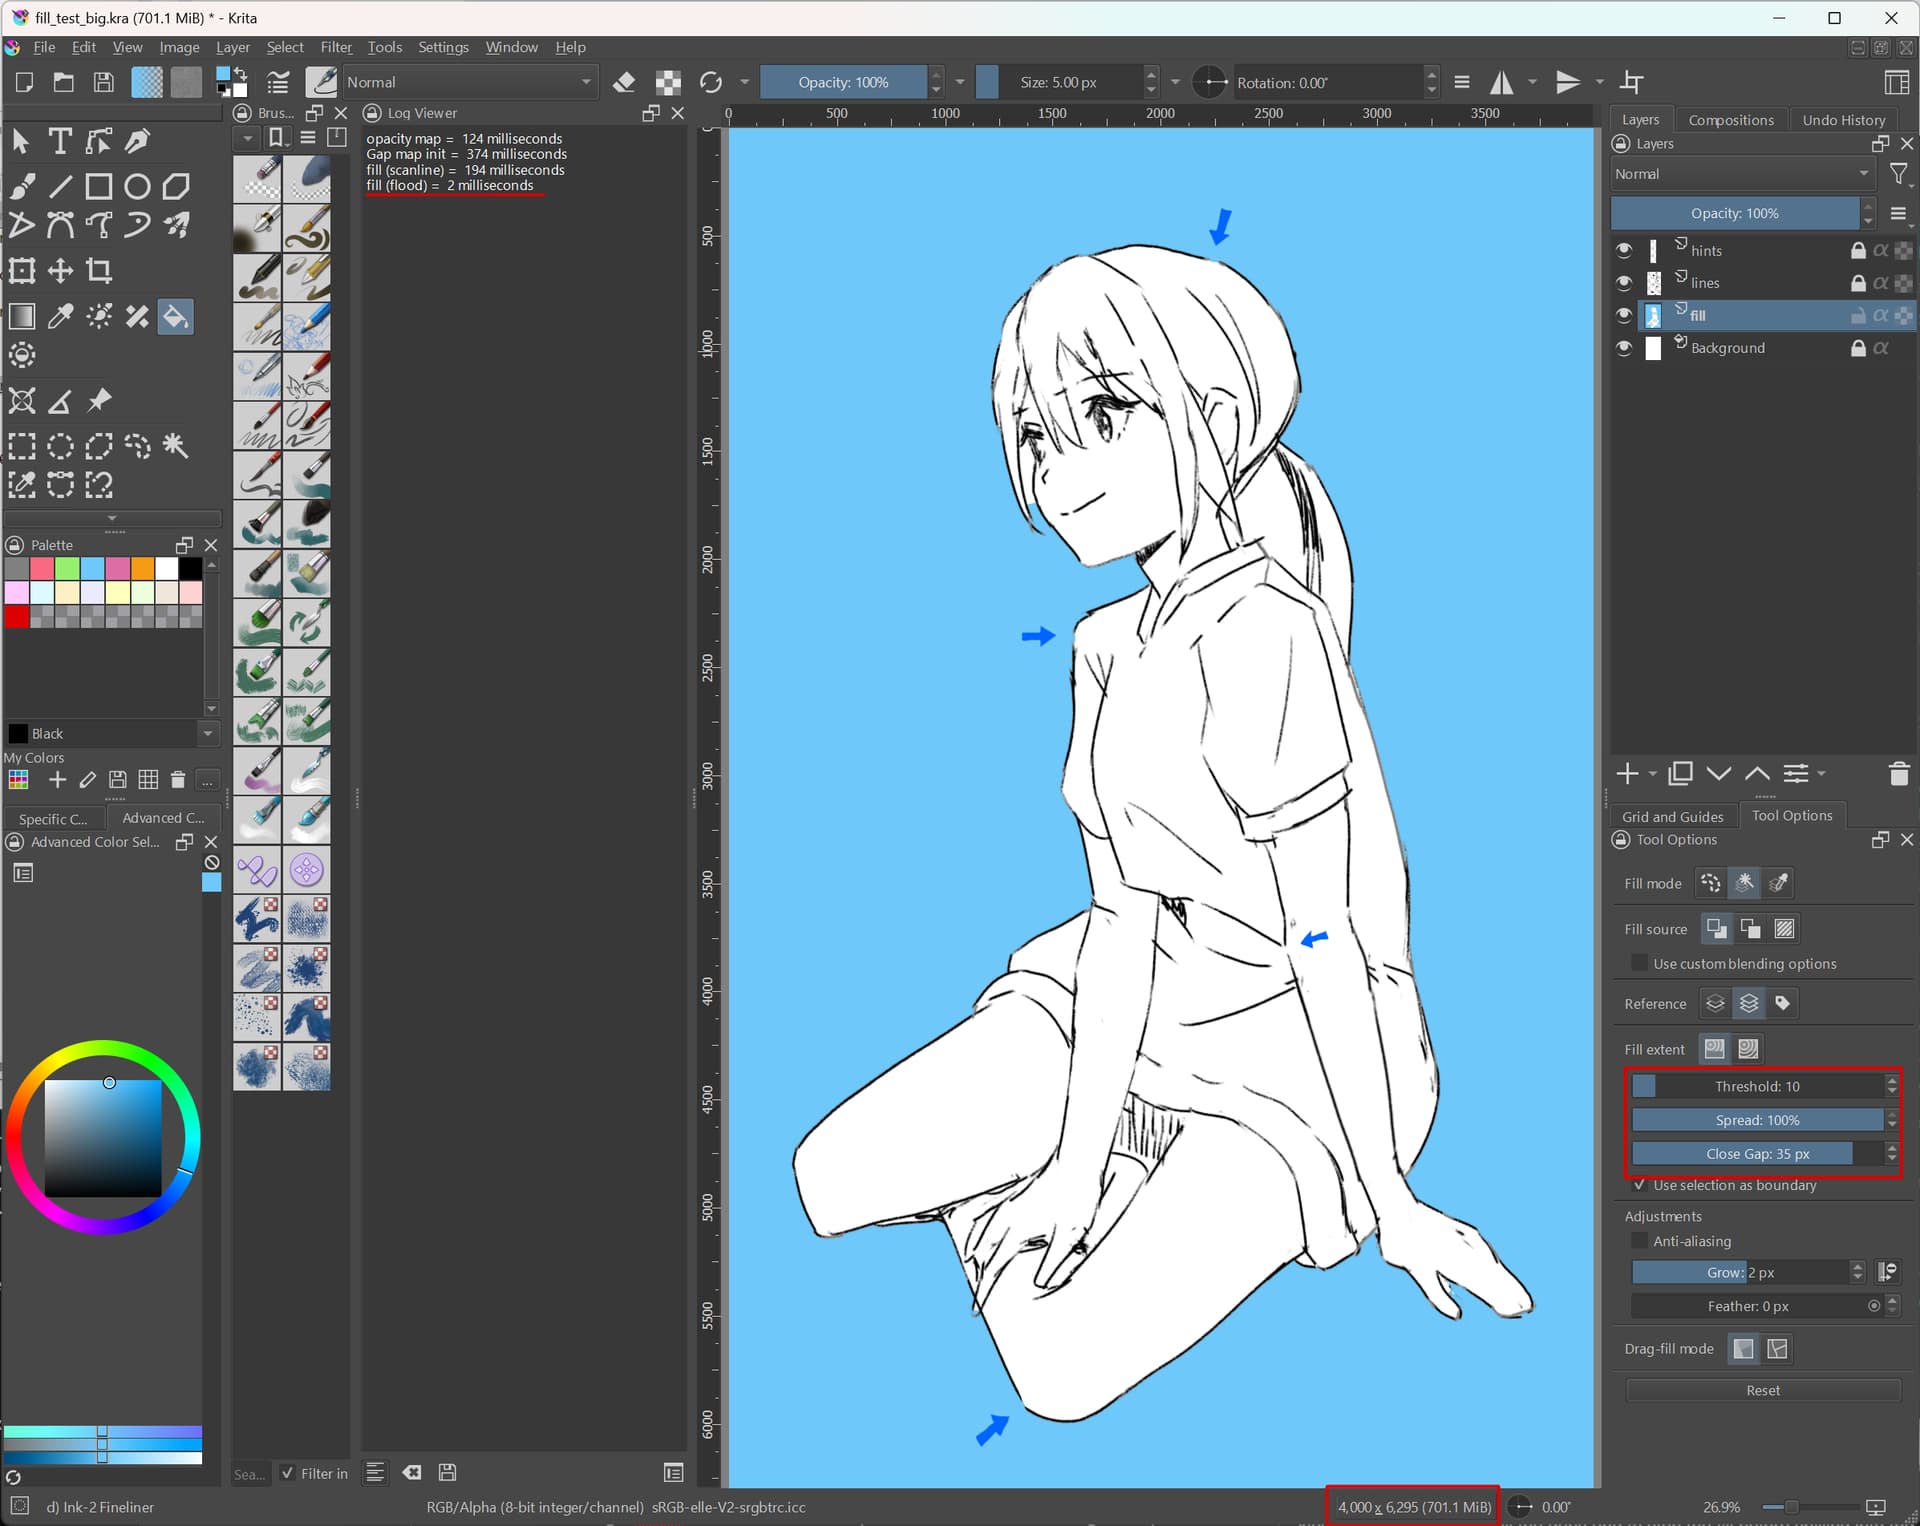Pick the red swatch in palette

pyautogui.click(x=17, y=616)
